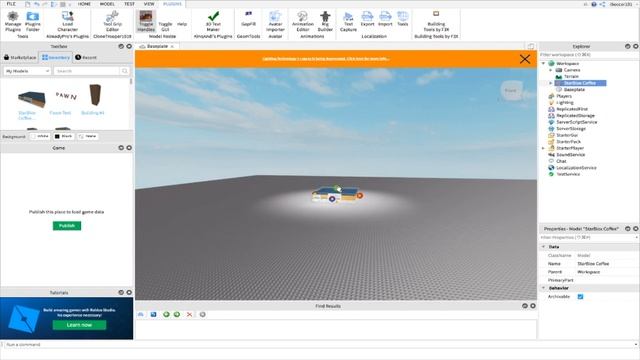Launch the Tool Grip Editor plugin
Screen dimensions: 640x360
pos(112,22)
